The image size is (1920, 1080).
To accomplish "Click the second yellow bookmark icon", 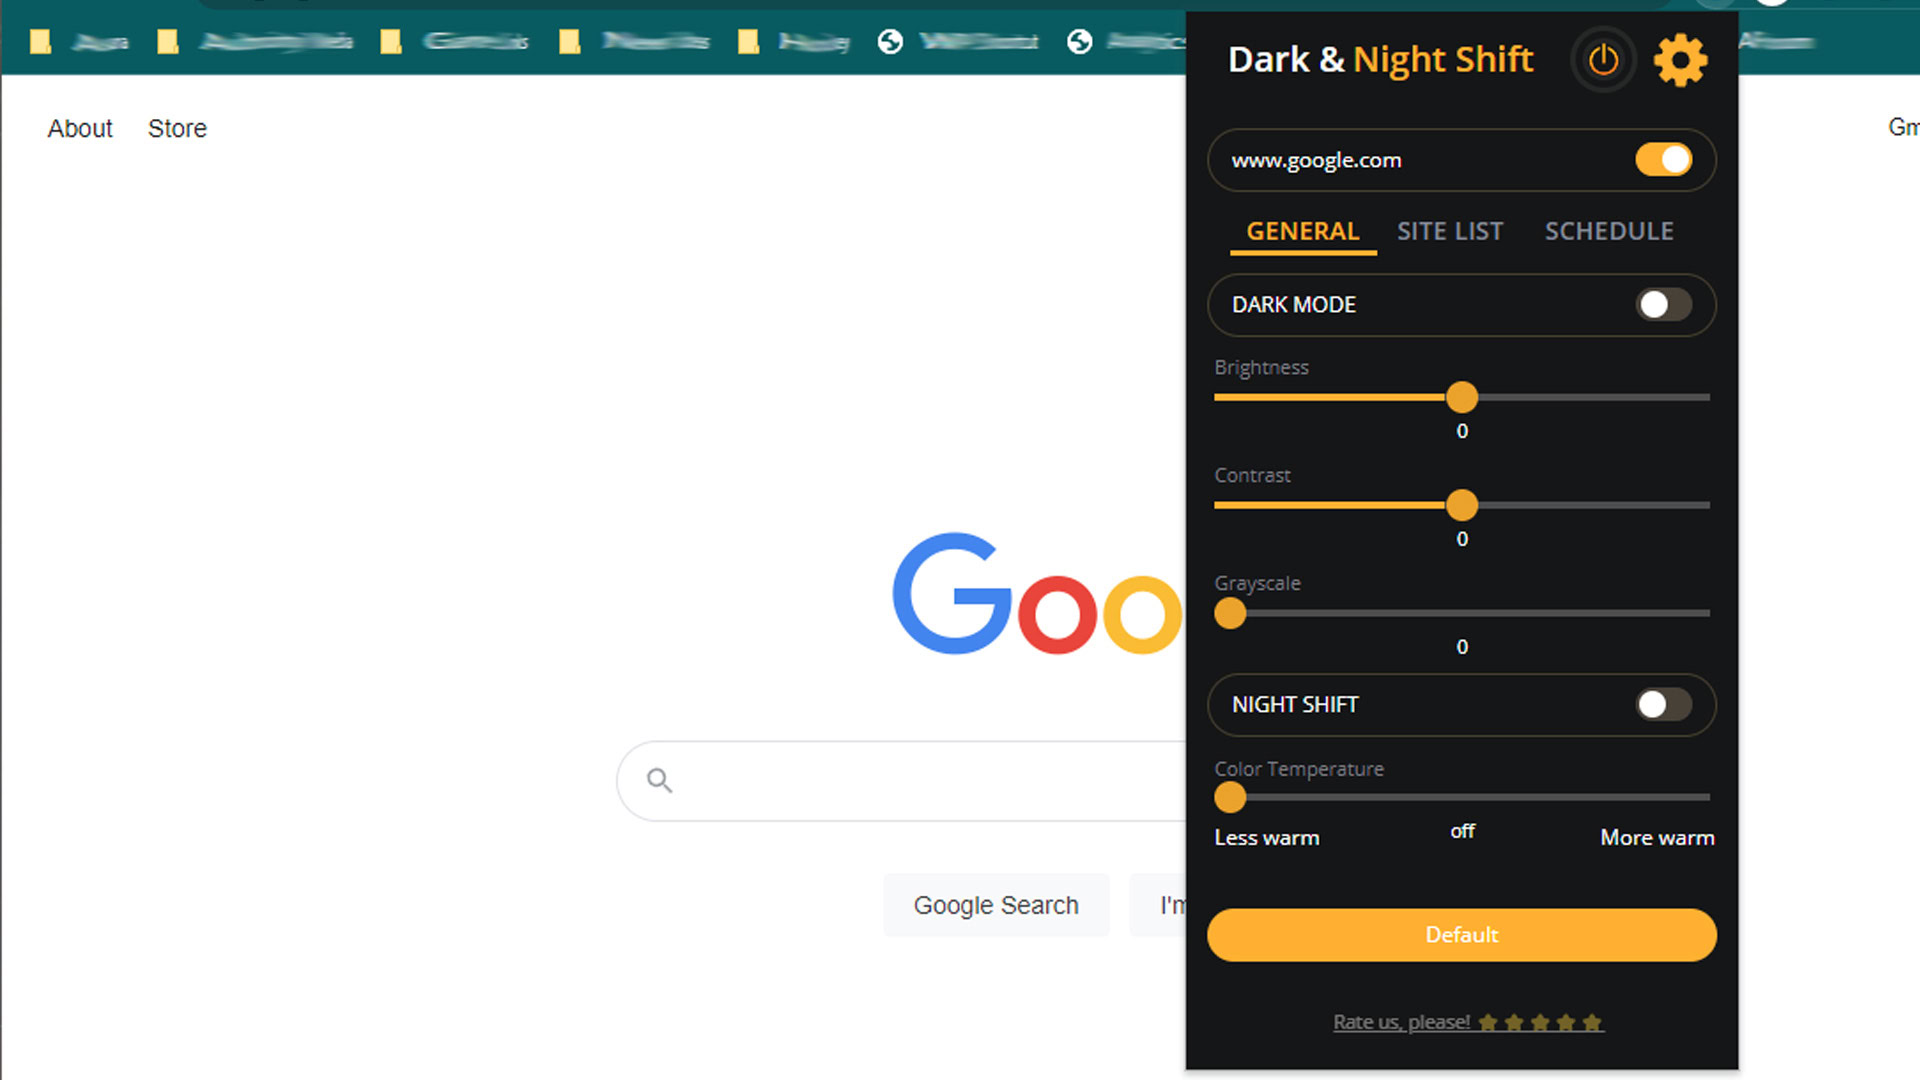I will [171, 44].
